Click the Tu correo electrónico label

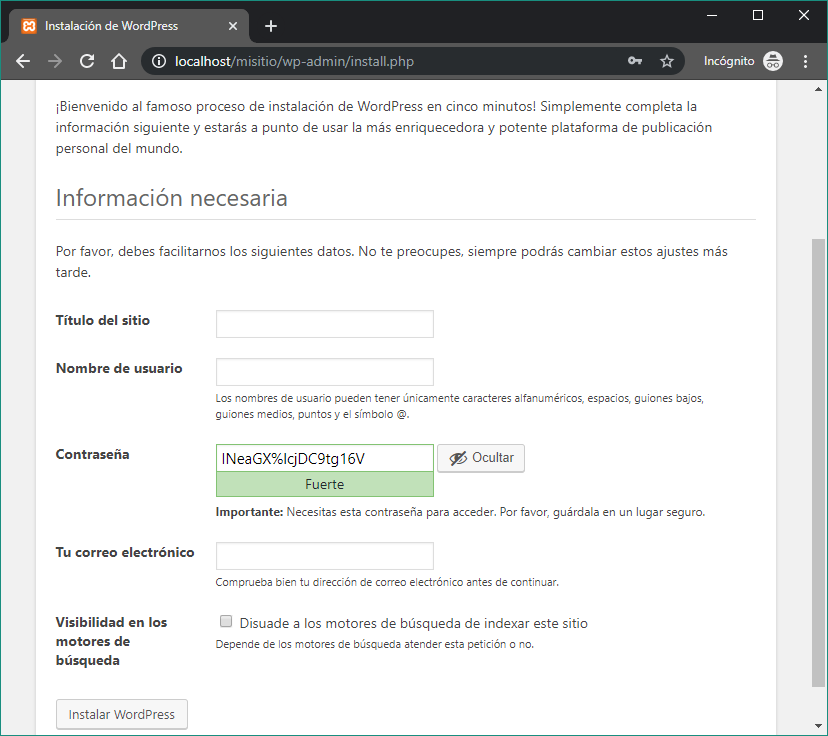(x=125, y=552)
